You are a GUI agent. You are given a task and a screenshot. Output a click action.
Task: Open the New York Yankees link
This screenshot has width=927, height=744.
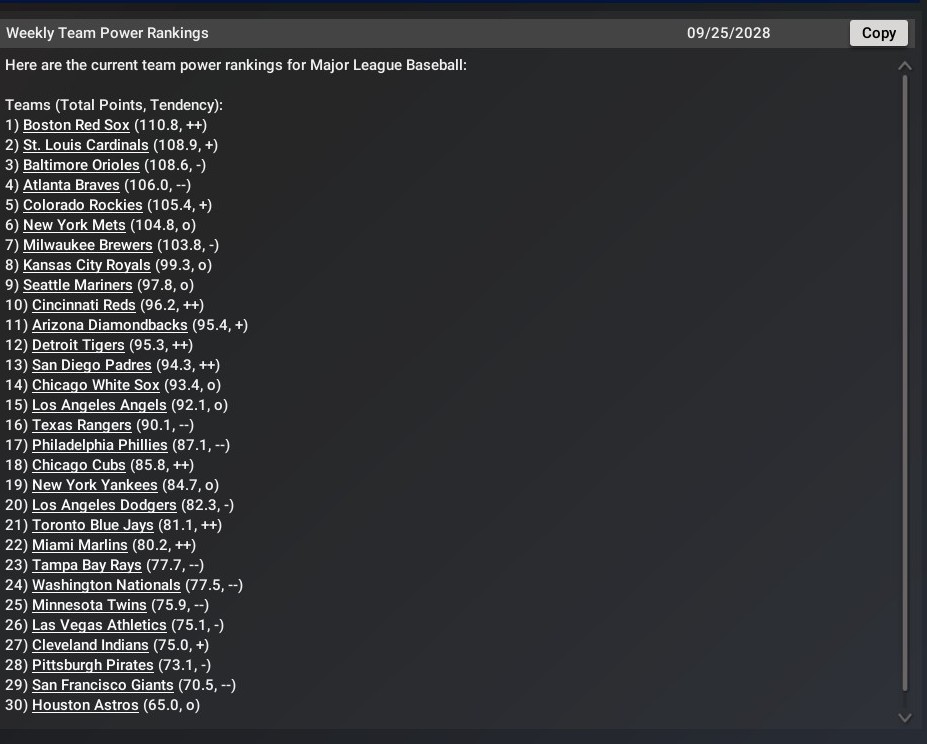click(95, 486)
